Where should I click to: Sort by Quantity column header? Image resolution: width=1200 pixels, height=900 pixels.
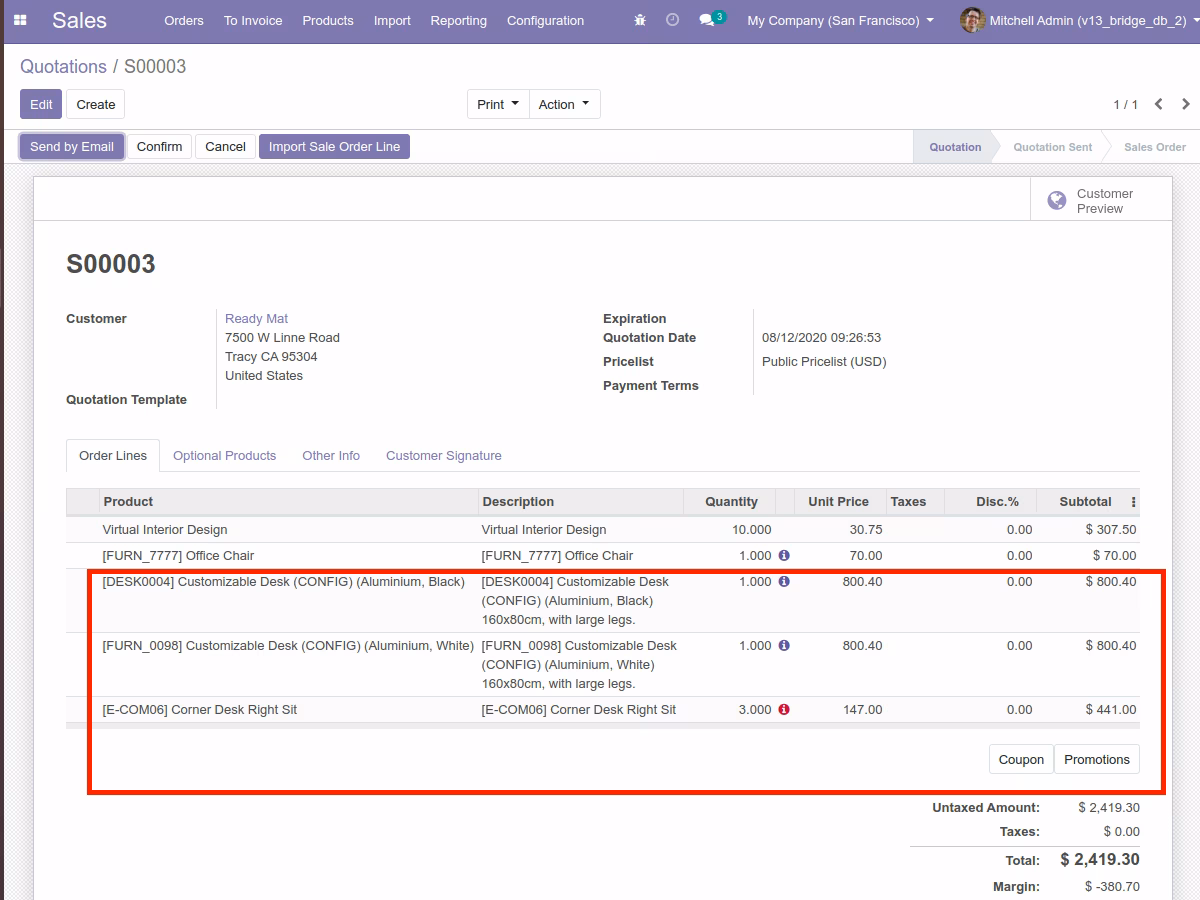(731, 501)
